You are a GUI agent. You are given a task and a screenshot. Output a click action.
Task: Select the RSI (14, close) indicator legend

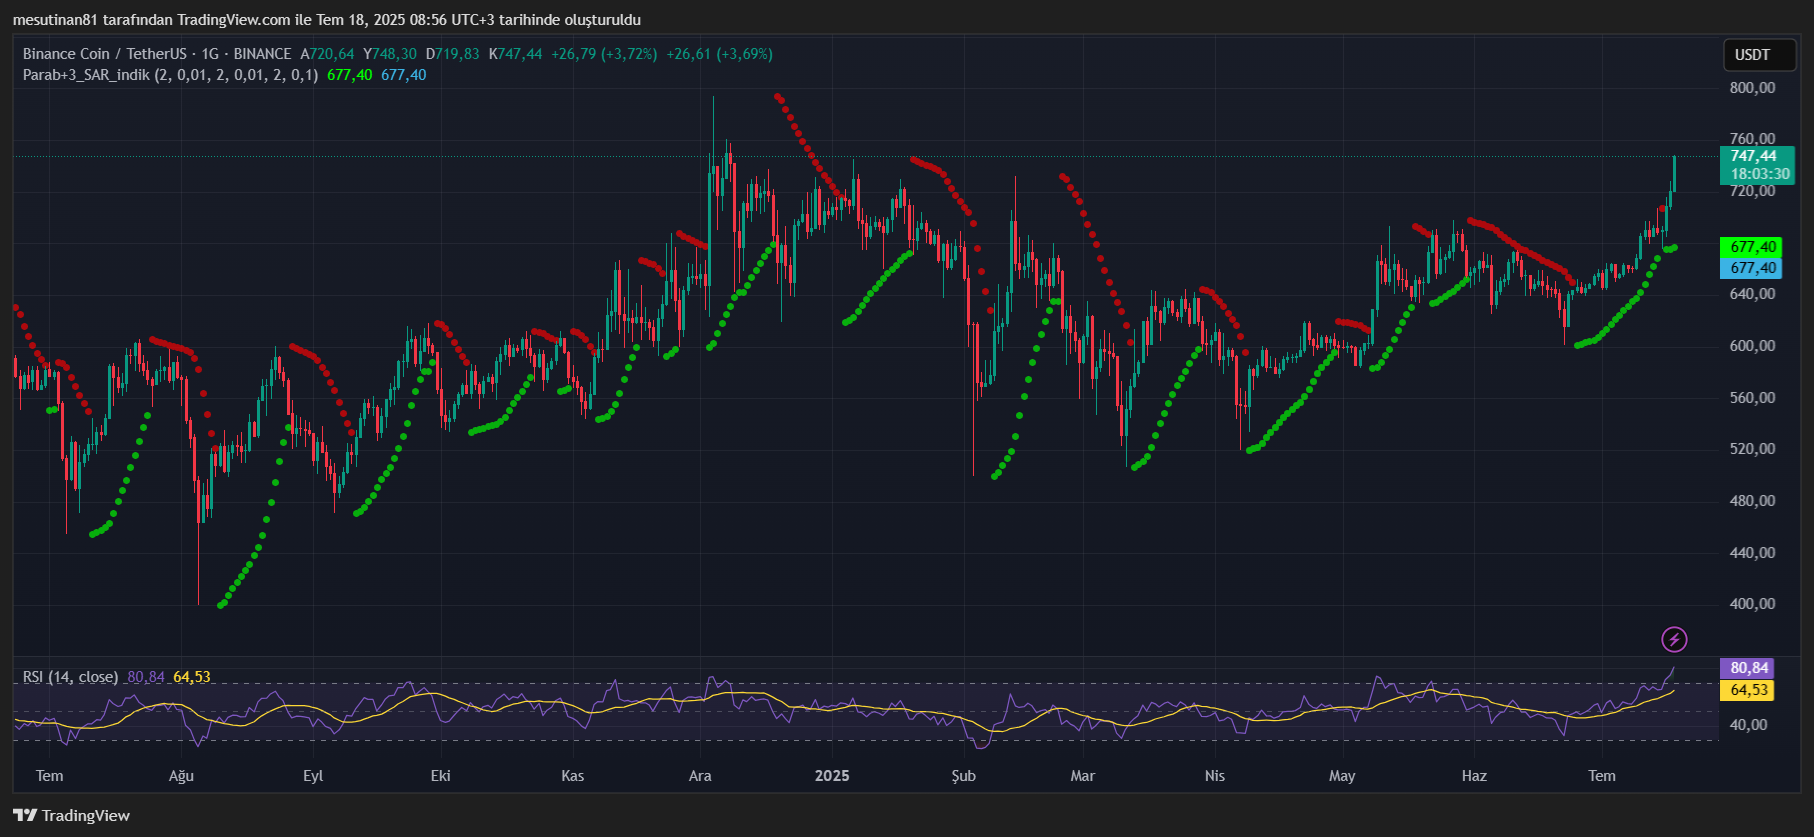tap(70, 677)
